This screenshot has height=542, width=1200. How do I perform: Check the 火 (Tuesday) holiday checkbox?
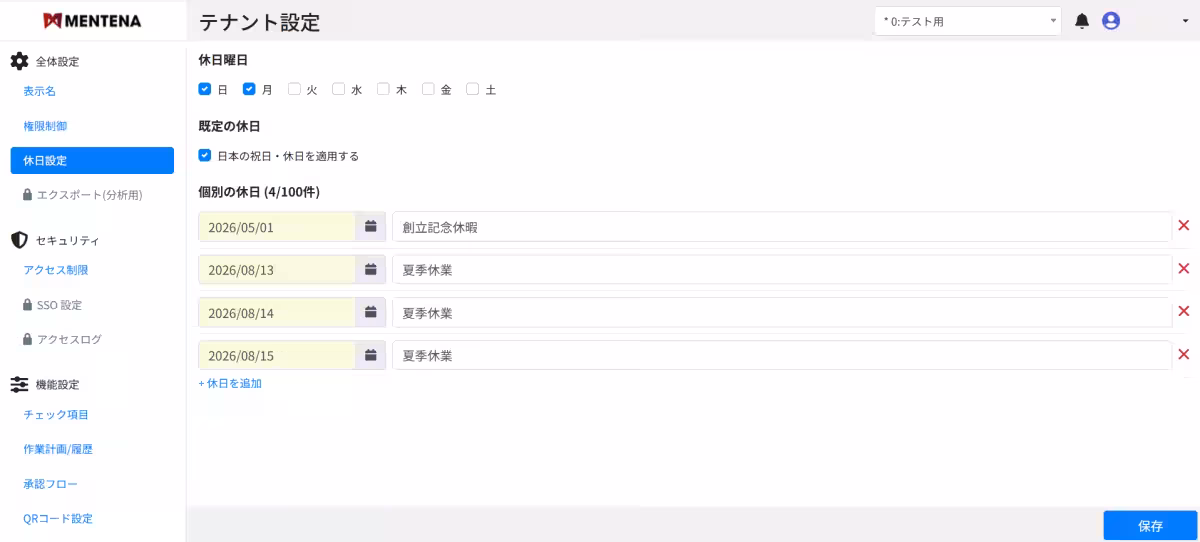click(x=294, y=89)
